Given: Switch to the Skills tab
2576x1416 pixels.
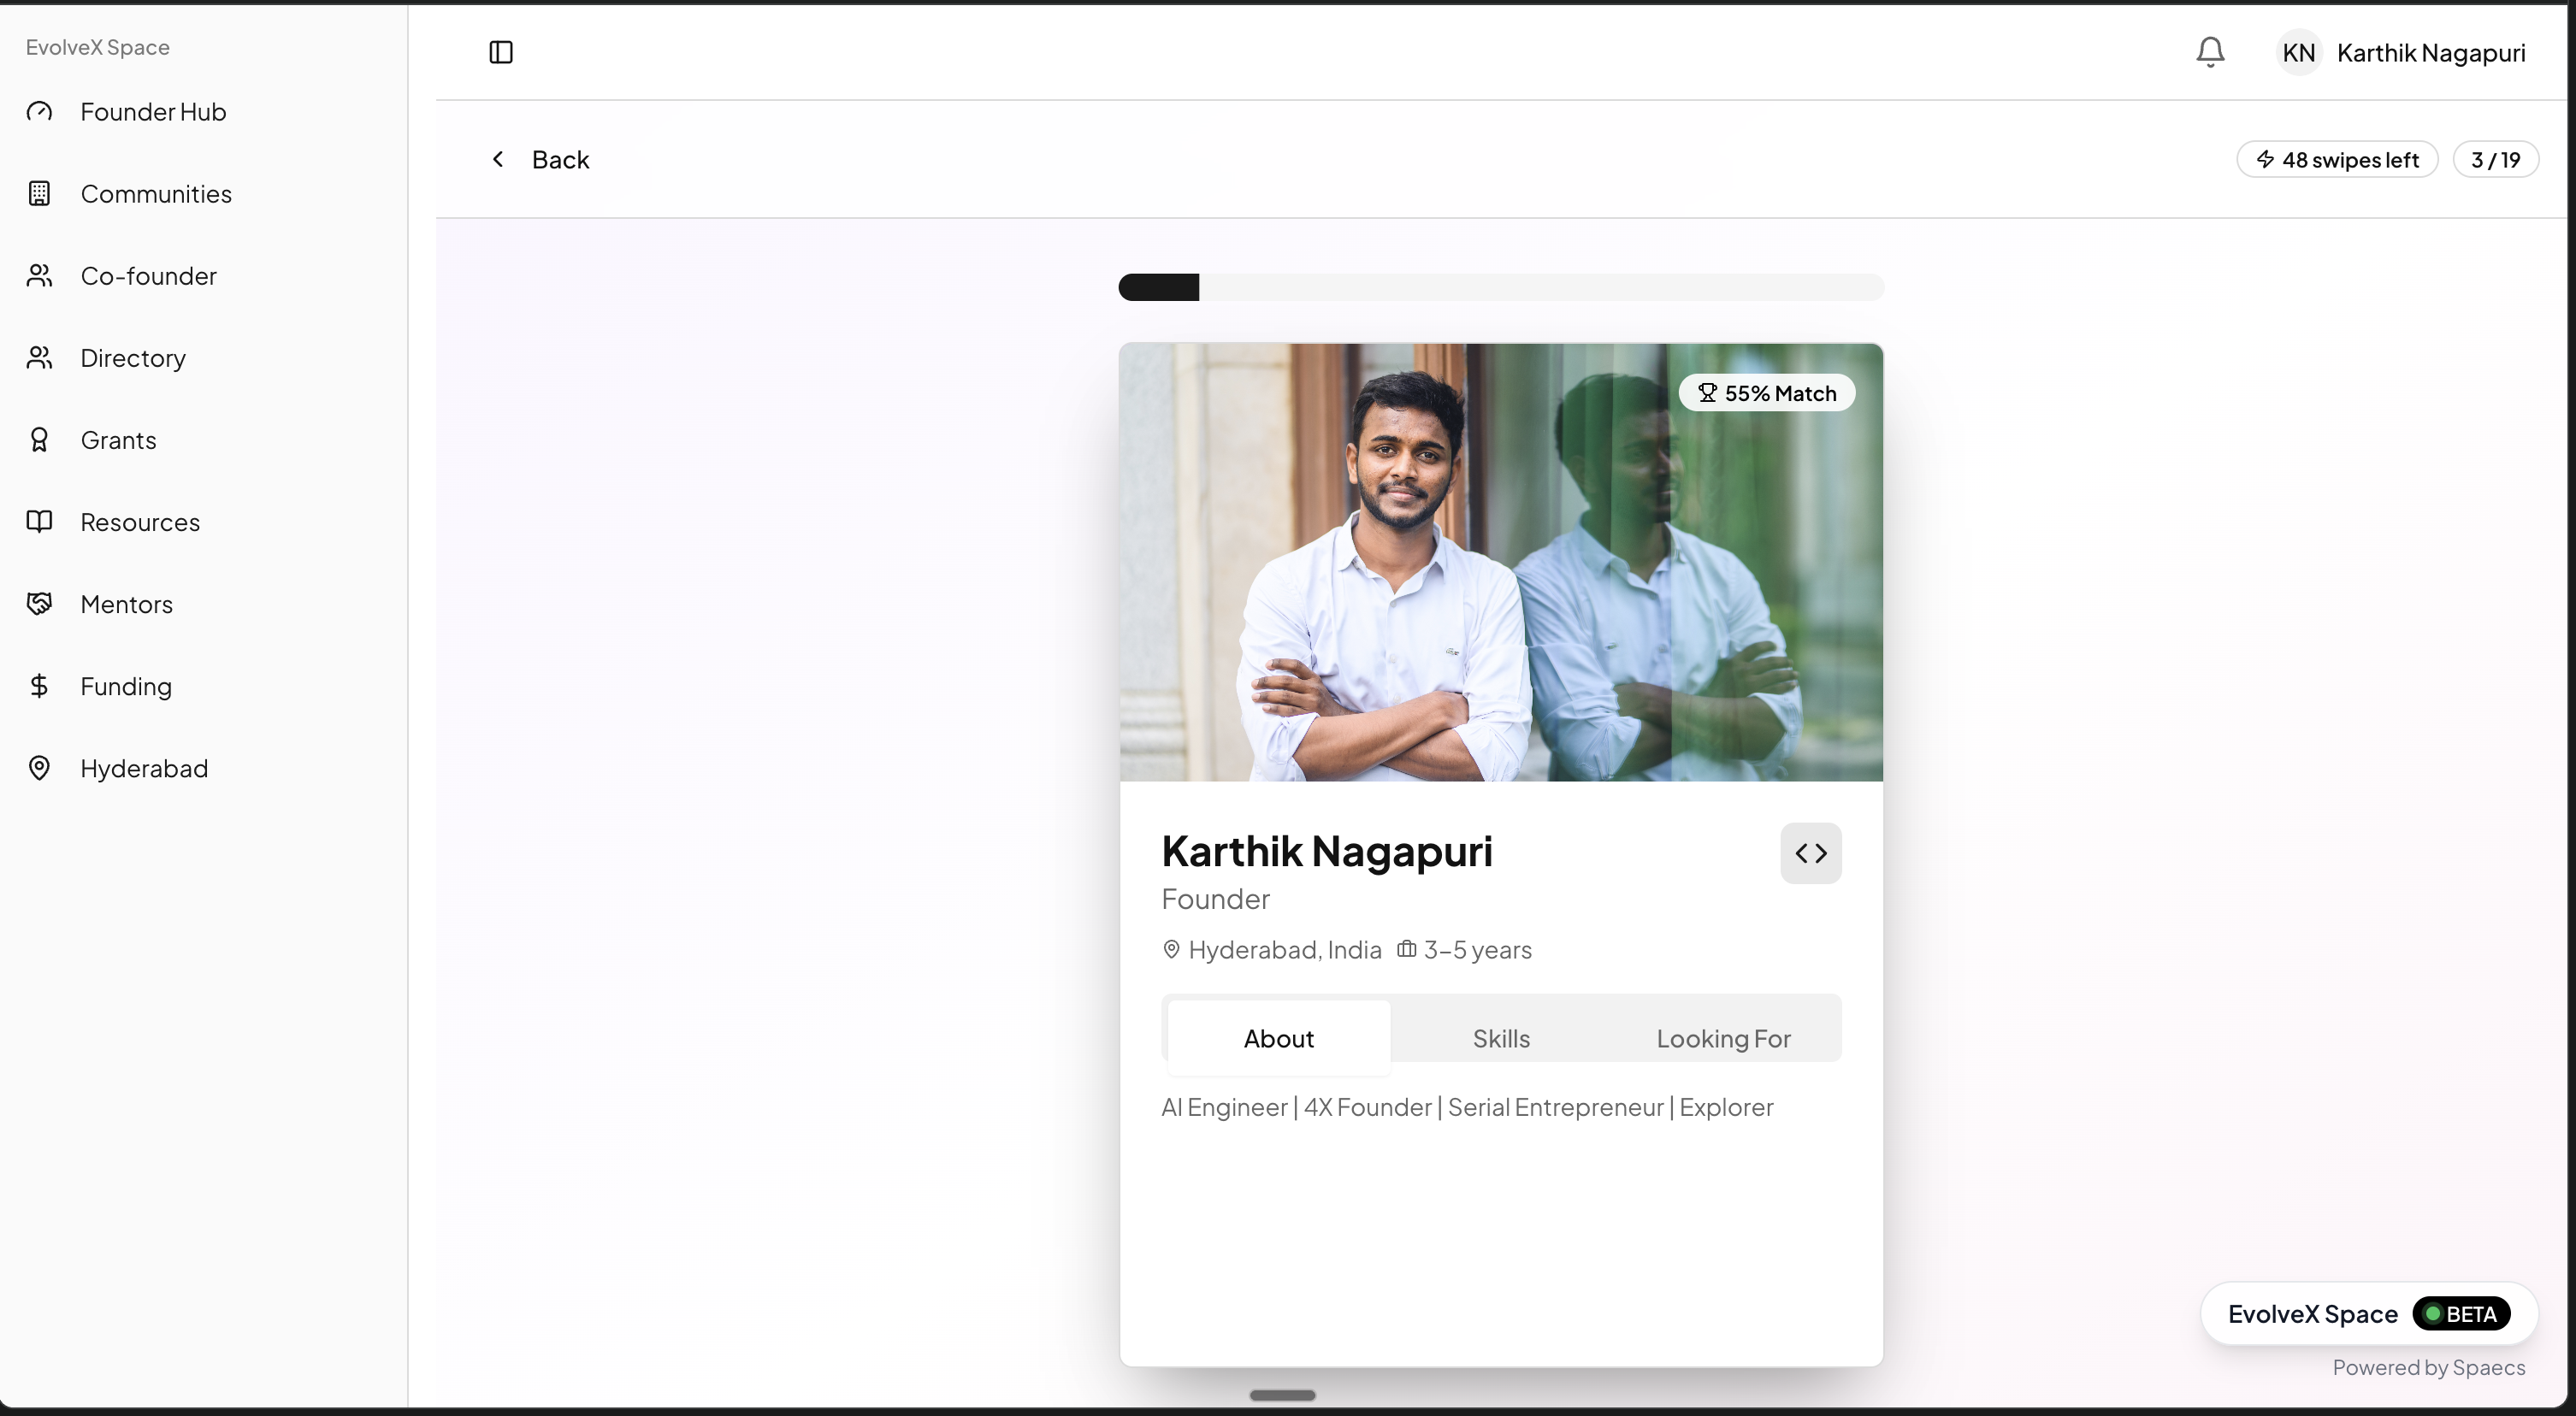Looking at the screenshot, I should (1500, 1038).
